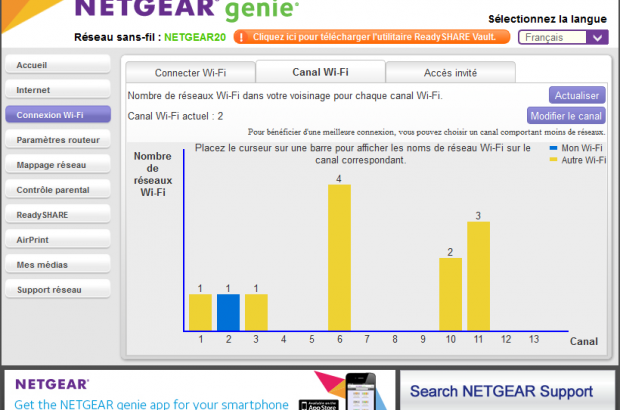This screenshot has width=620, height=410.
Task: Click the App Store badge
Action: click(x=321, y=403)
